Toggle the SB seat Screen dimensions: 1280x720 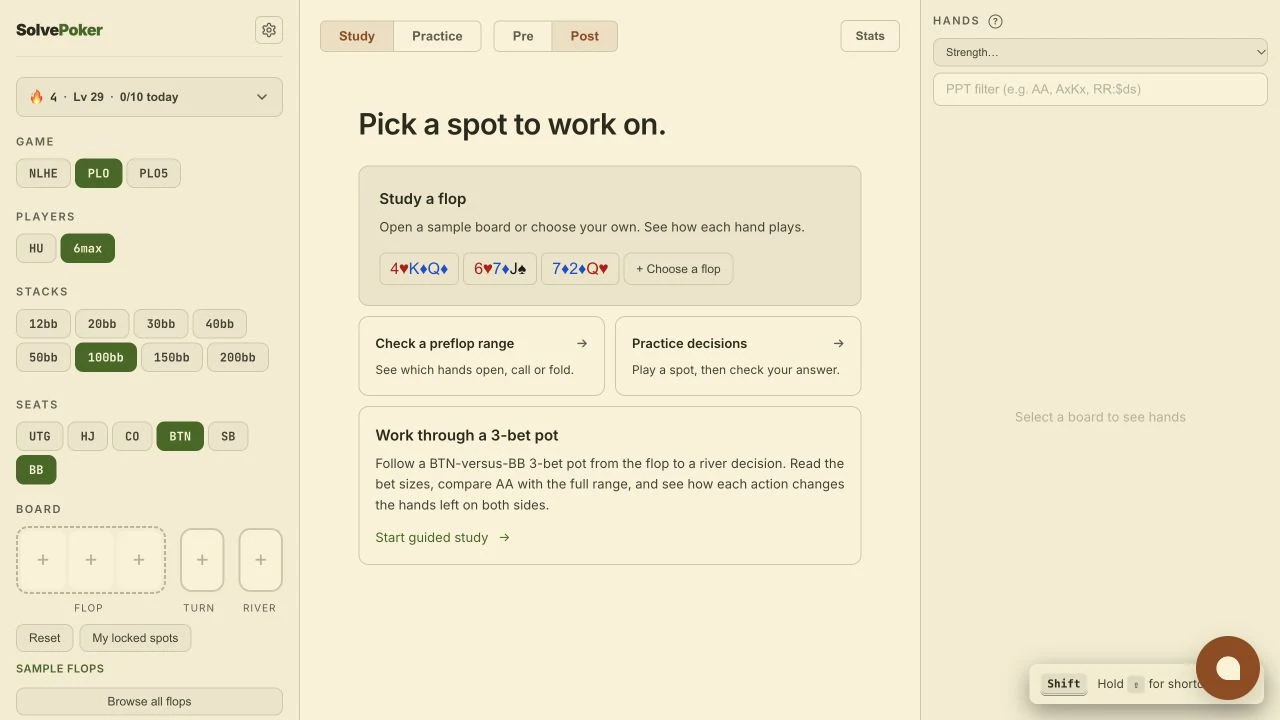coord(228,437)
